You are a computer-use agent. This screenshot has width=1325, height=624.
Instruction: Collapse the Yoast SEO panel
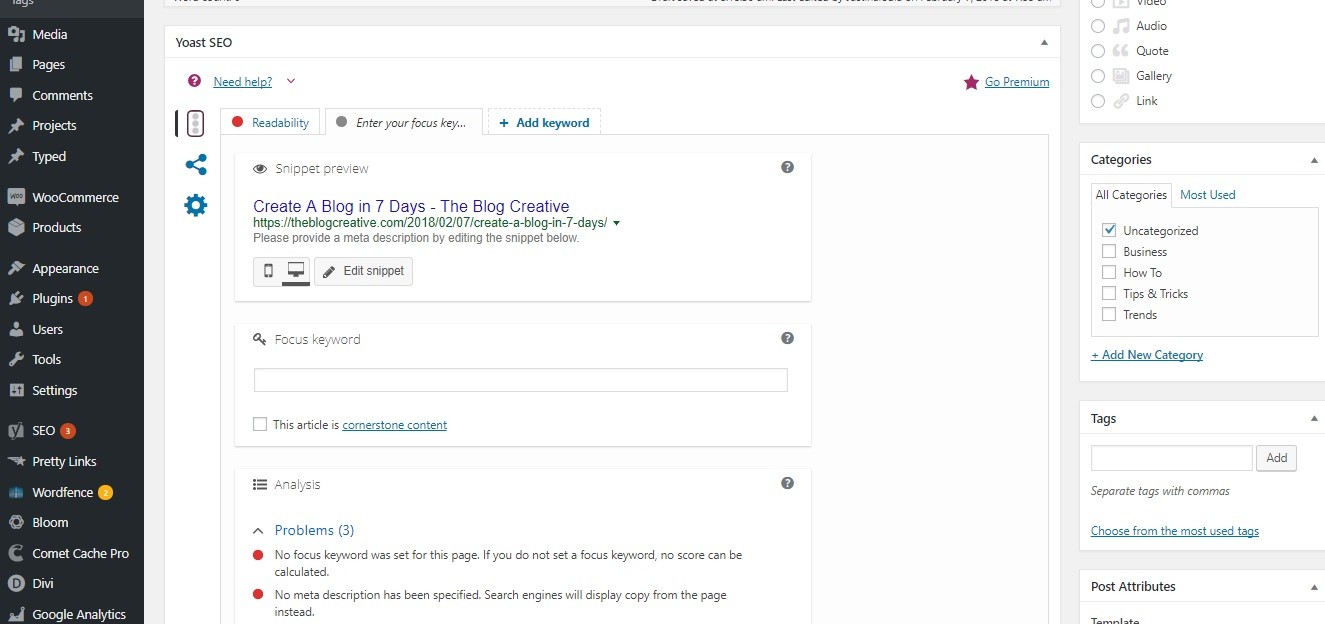1044,43
